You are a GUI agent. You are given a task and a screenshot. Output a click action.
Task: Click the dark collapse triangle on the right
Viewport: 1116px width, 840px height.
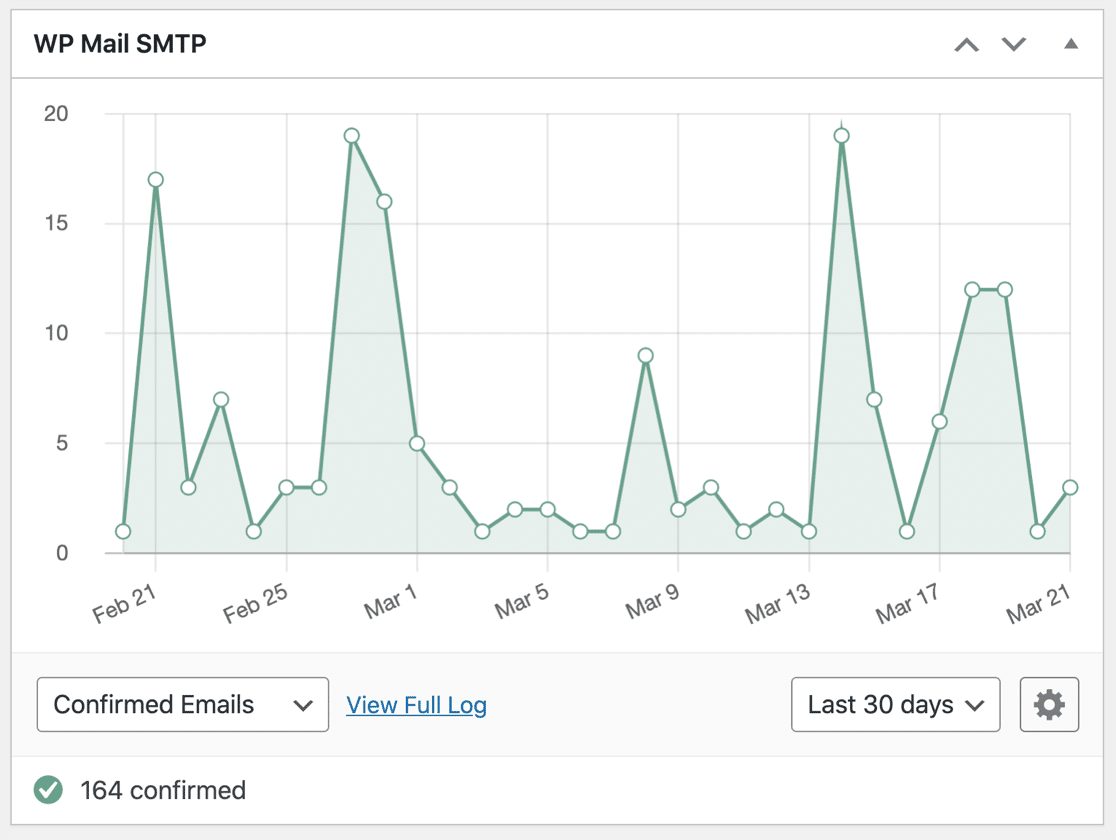(1070, 44)
